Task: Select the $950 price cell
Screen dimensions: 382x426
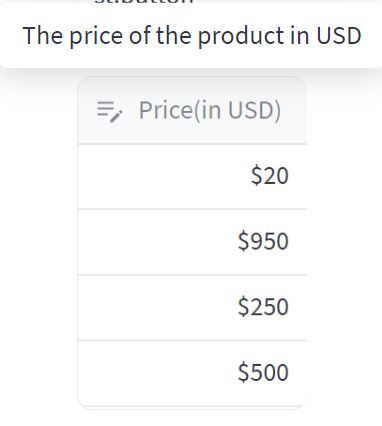Action: tap(192, 242)
